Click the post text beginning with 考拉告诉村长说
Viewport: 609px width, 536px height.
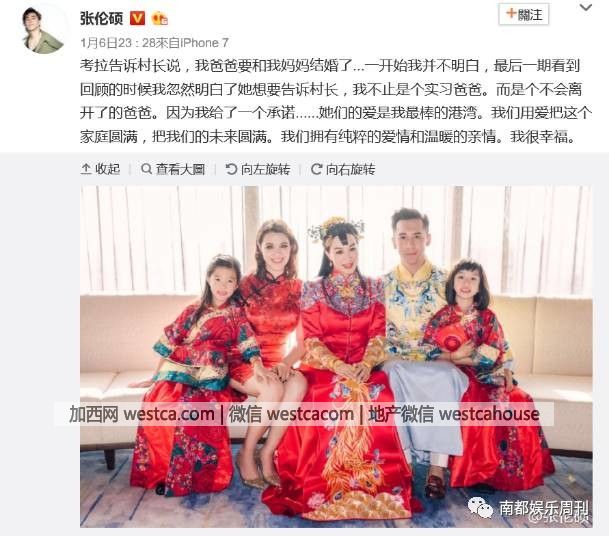tap(336, 101)
